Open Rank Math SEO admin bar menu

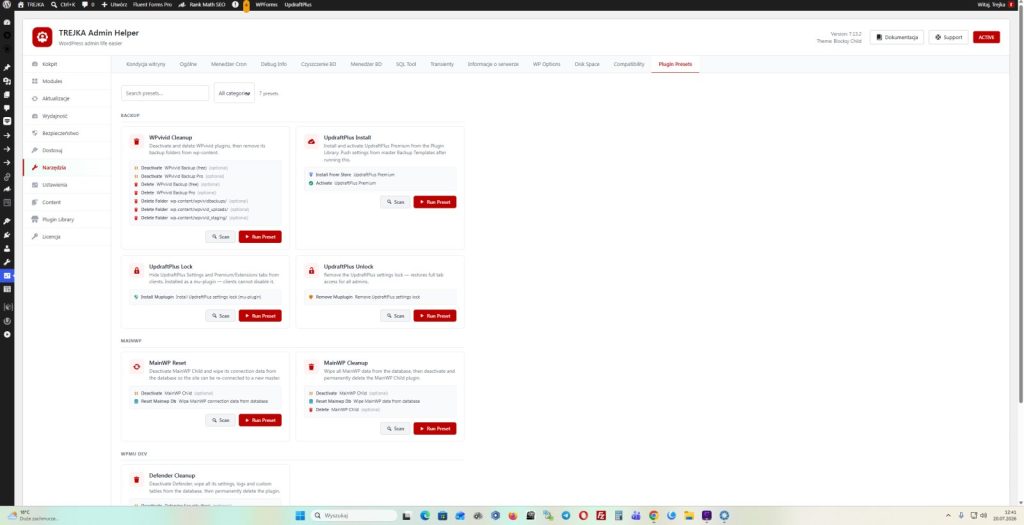tap(201, 4)
